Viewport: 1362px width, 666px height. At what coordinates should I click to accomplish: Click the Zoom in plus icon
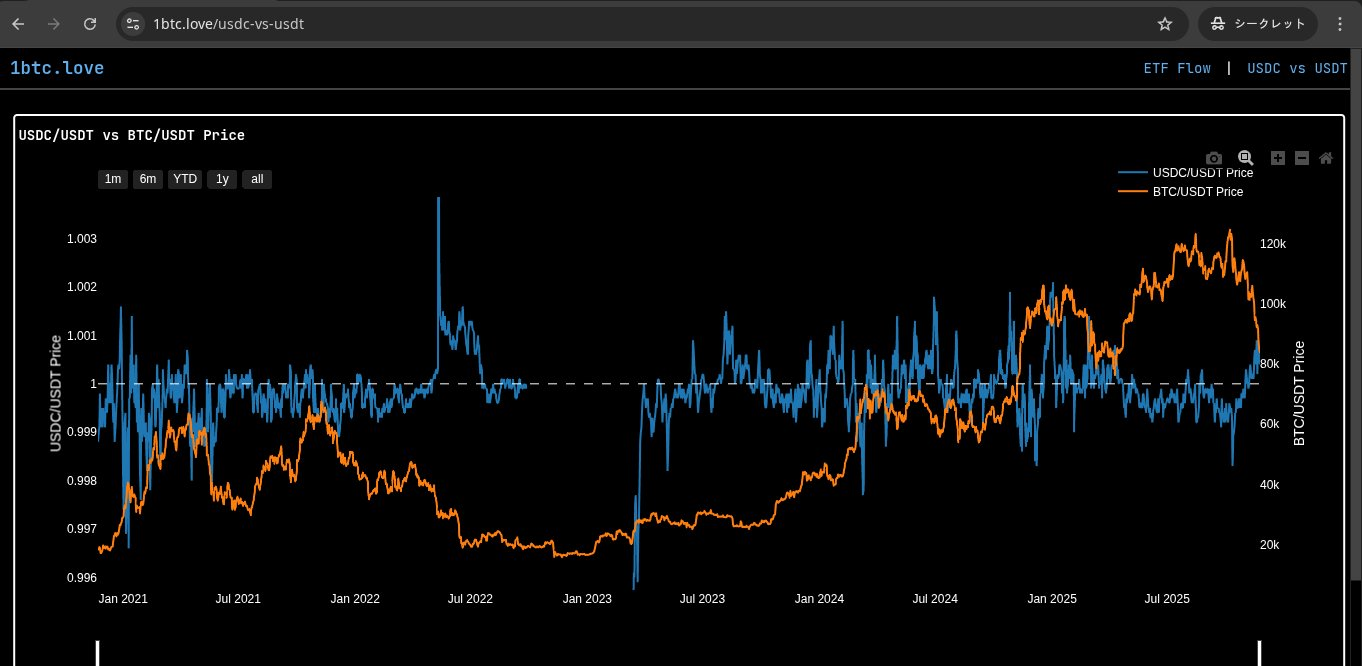point(1278,158)
